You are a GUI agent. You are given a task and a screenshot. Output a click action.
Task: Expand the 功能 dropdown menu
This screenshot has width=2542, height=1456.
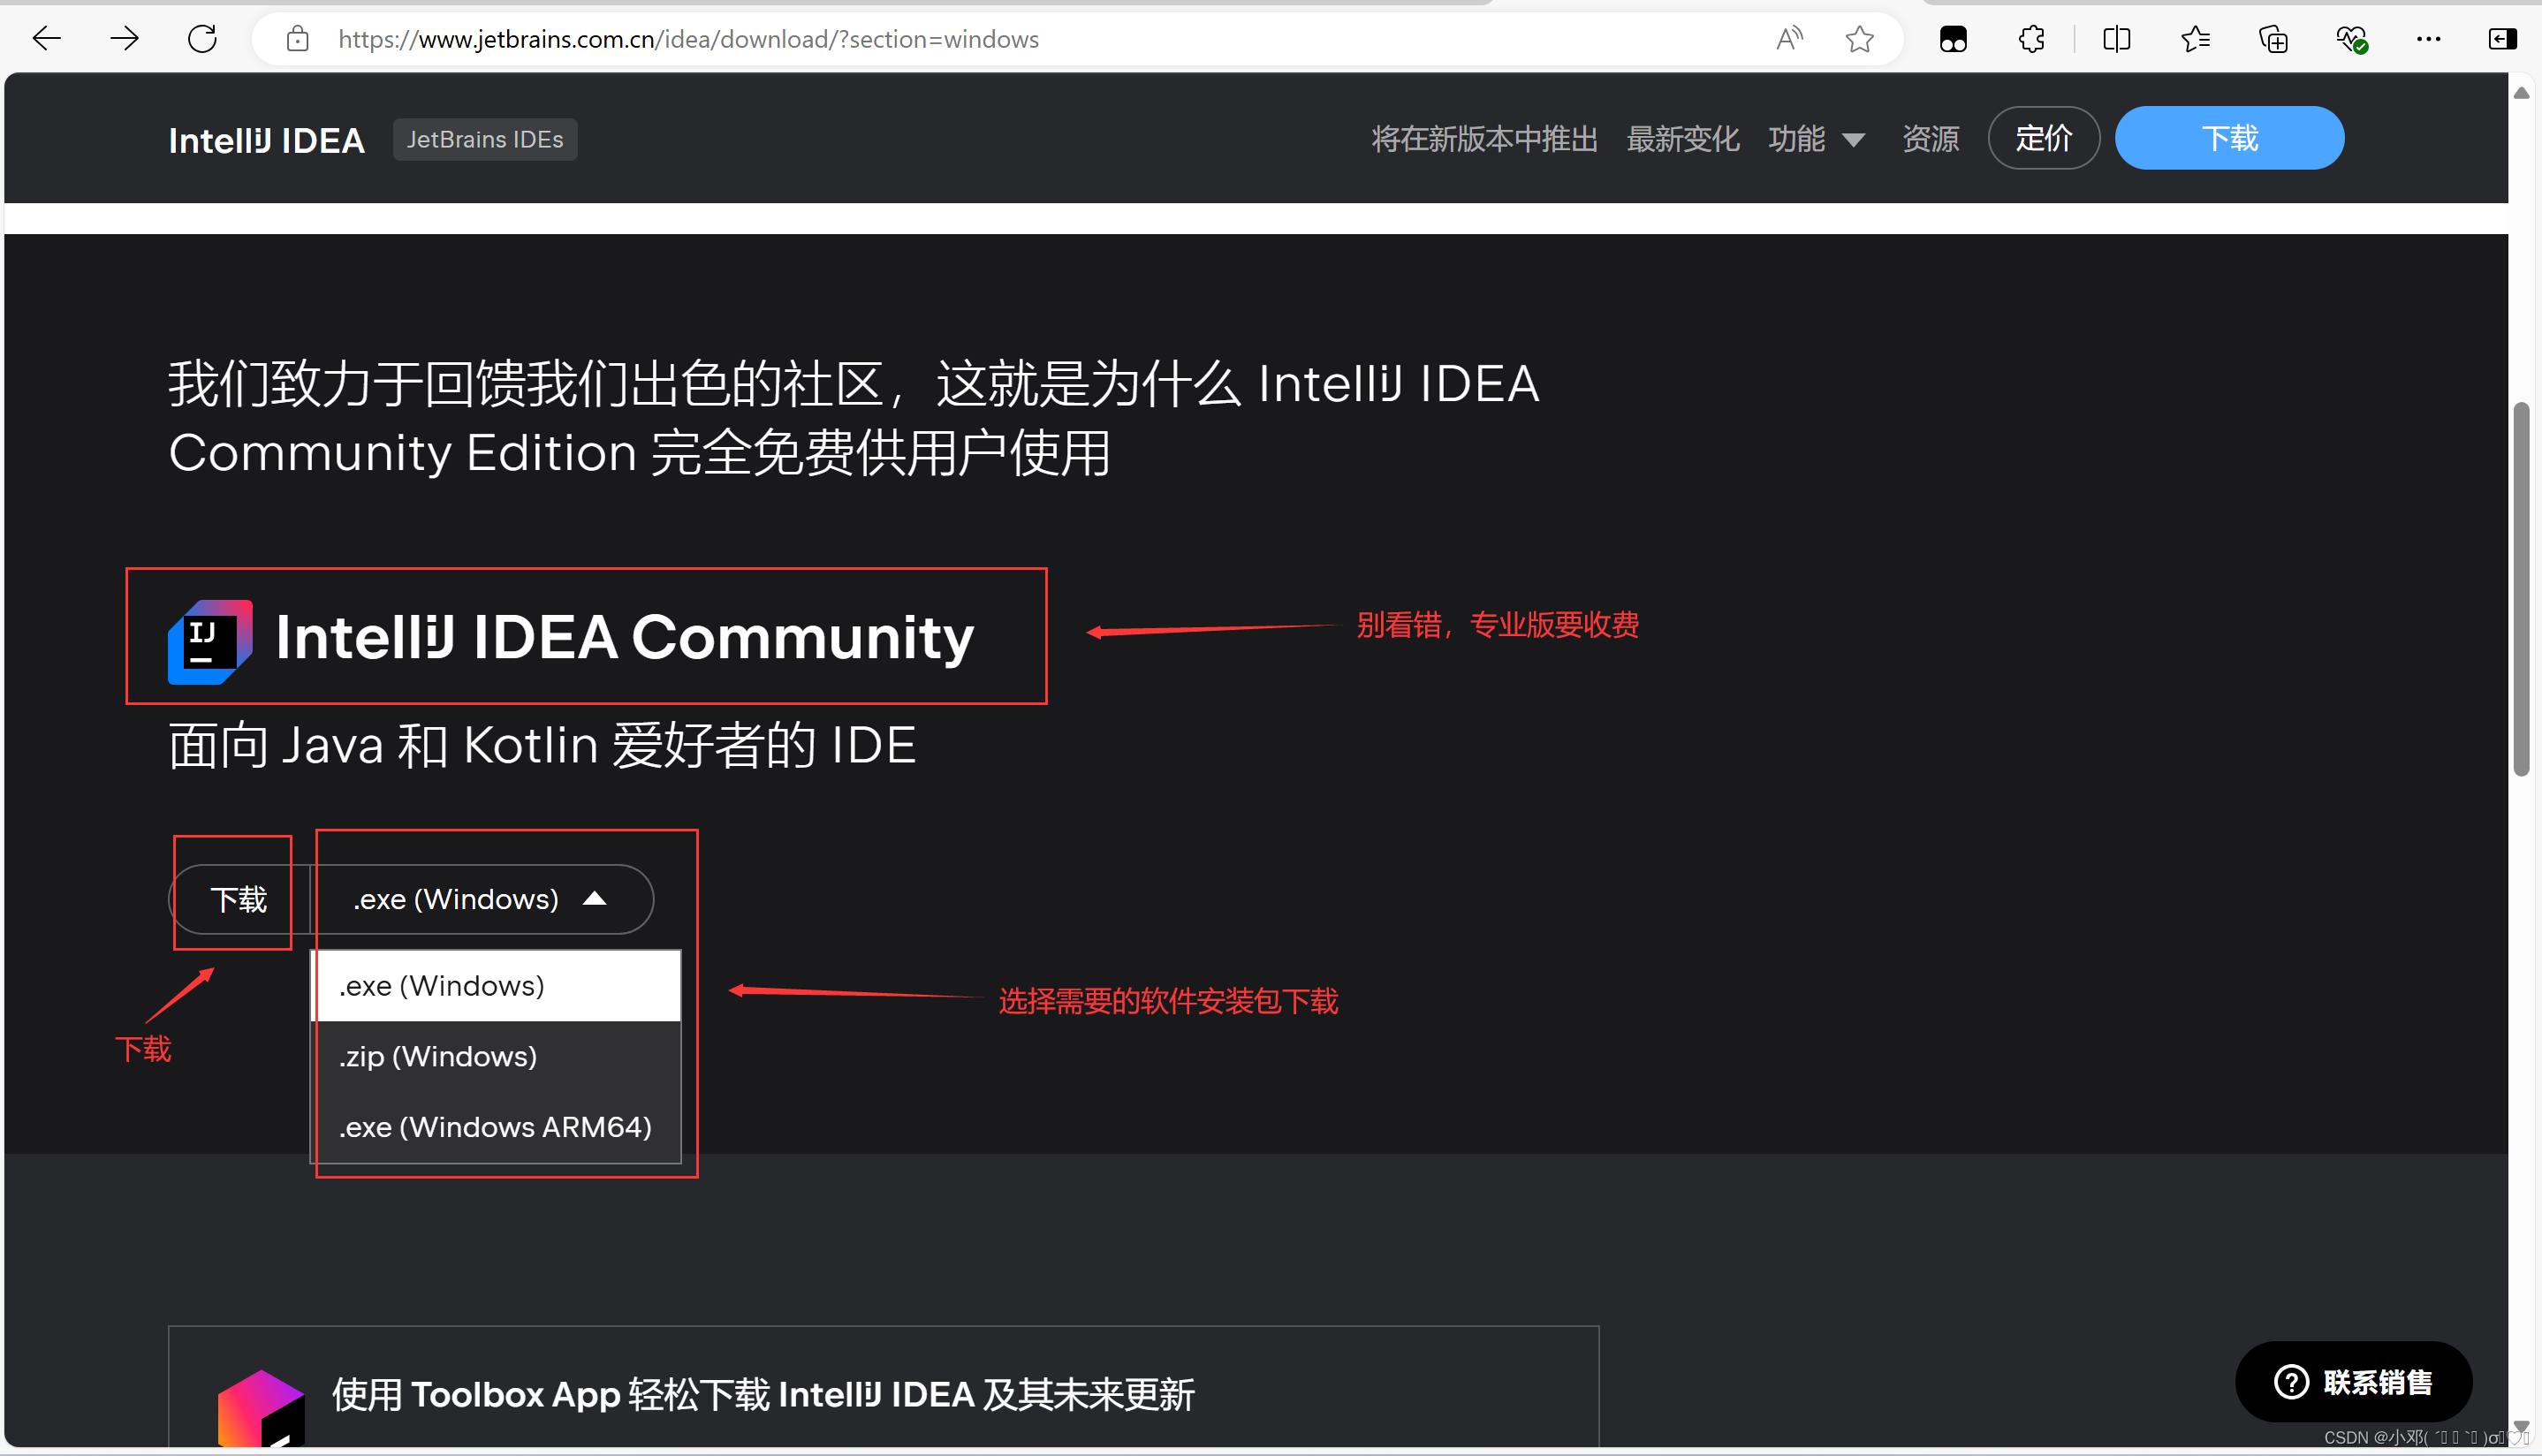[1816, 138]
